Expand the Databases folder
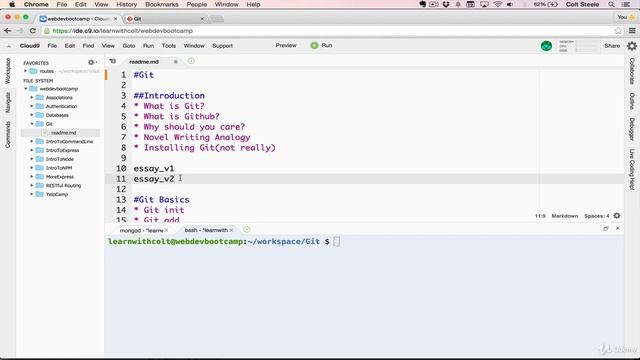 click(32, 115)
